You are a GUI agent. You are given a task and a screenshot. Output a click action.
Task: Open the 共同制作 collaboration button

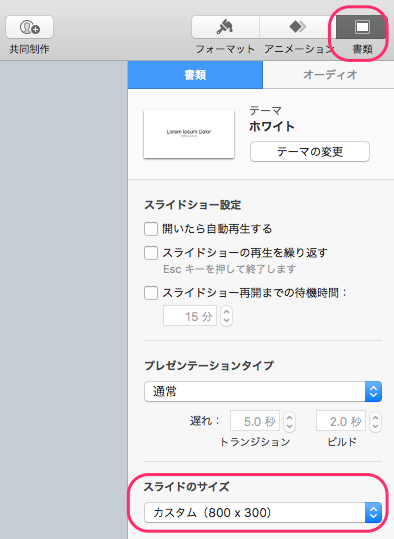(x=30, y=27)
